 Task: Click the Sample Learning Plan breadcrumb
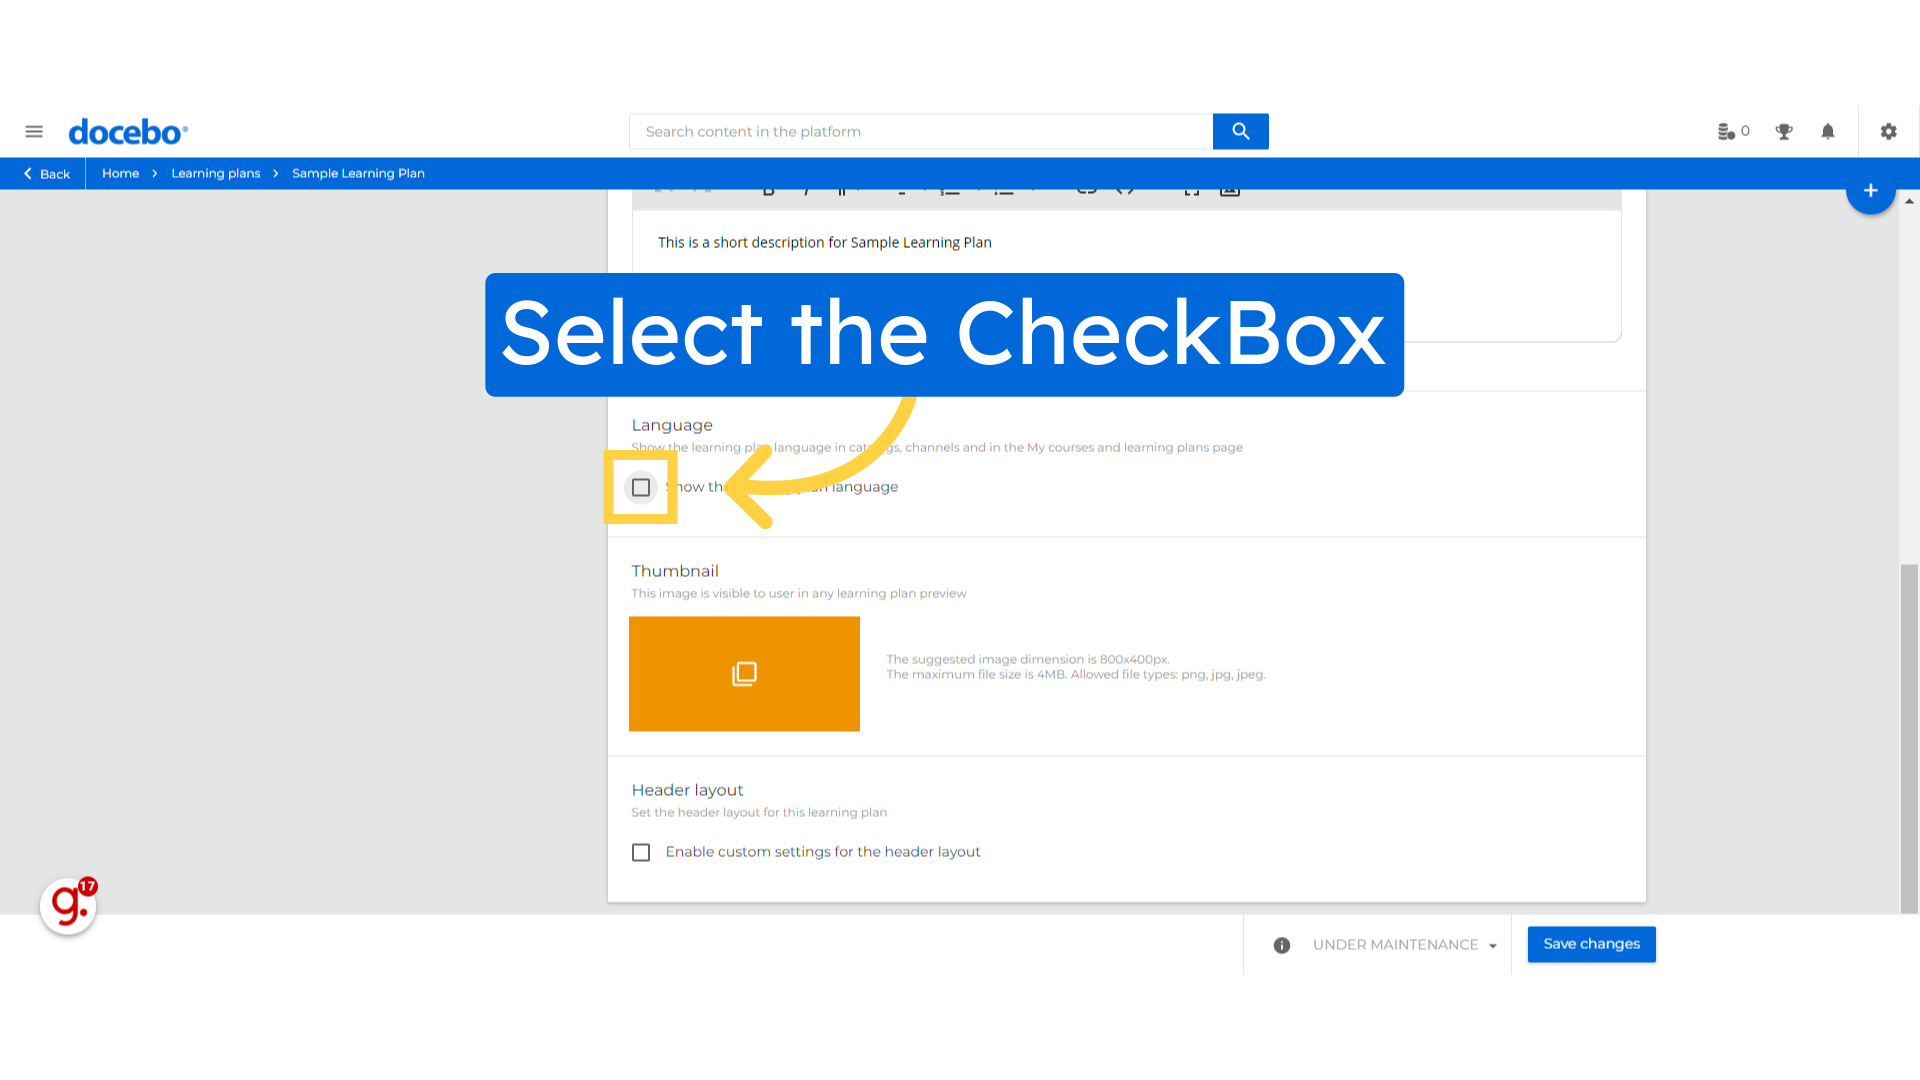359,173
